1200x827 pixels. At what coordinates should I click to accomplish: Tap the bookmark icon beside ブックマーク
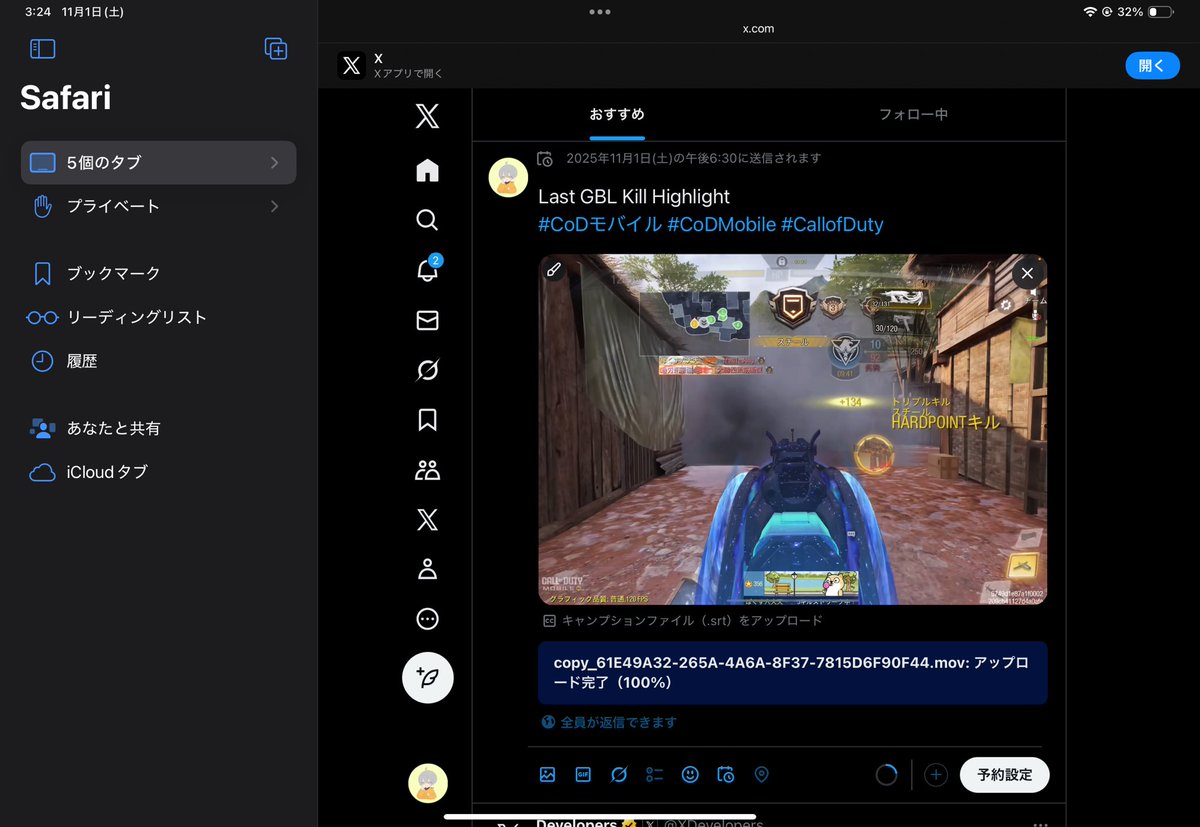point(42,273)
